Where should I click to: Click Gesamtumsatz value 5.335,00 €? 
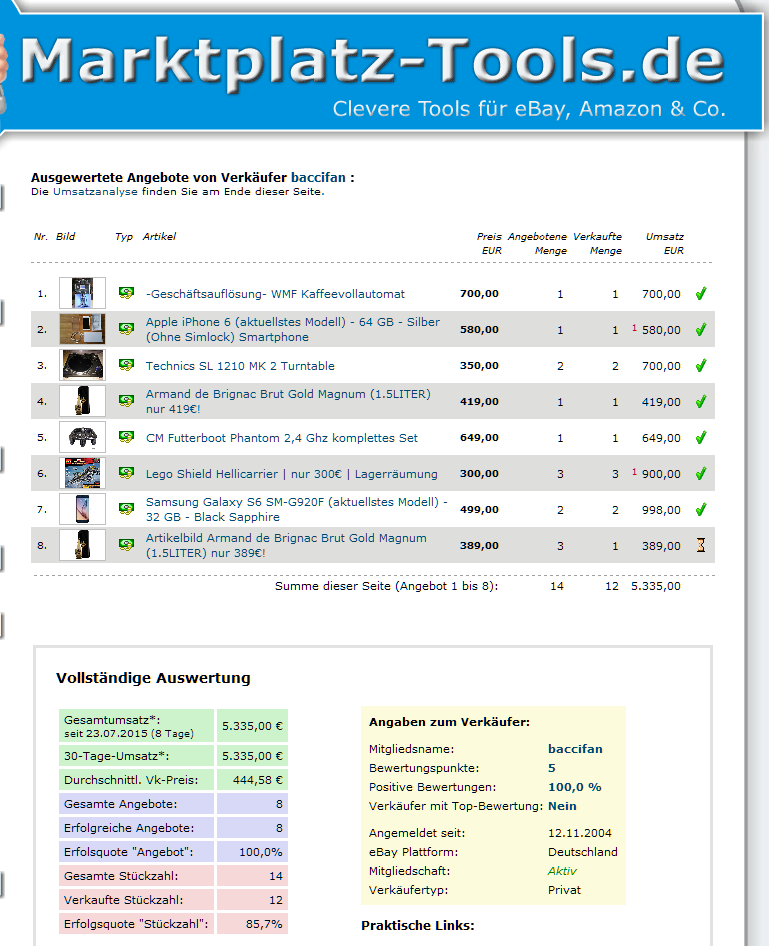coord(252,726)
